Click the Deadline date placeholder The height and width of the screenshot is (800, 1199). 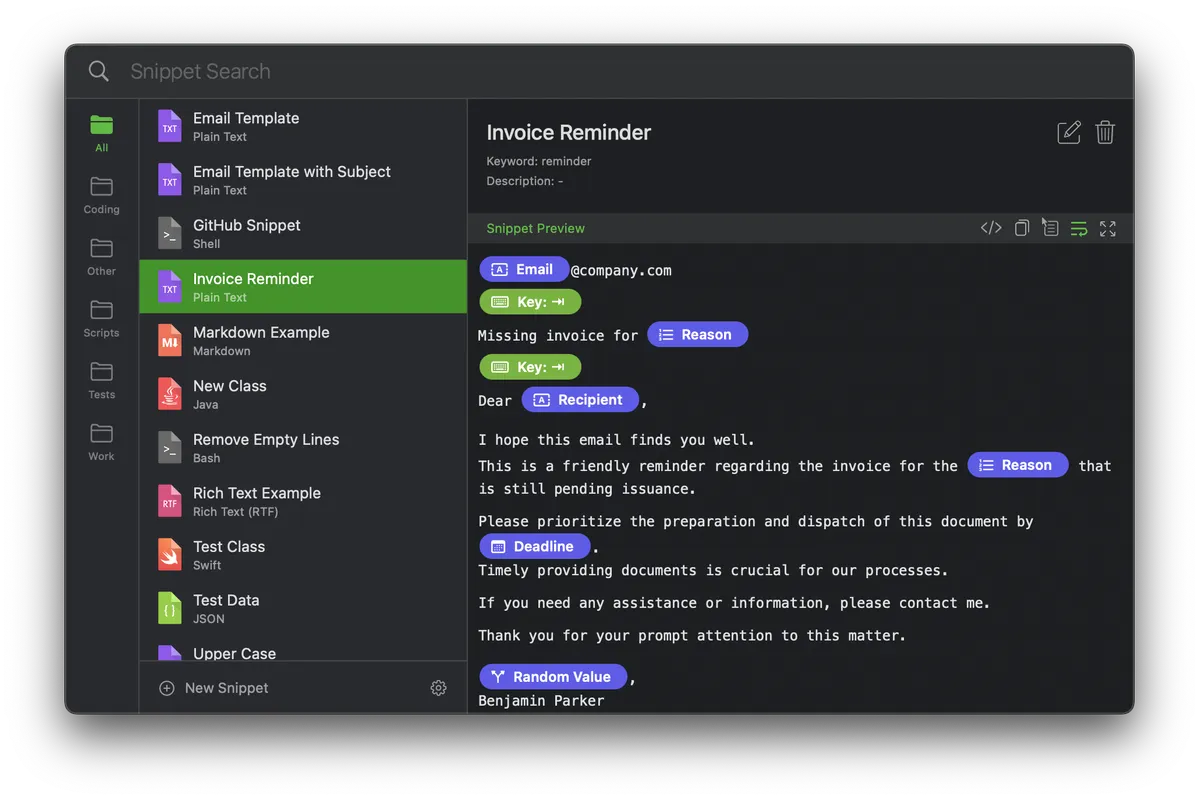point(534,547)
